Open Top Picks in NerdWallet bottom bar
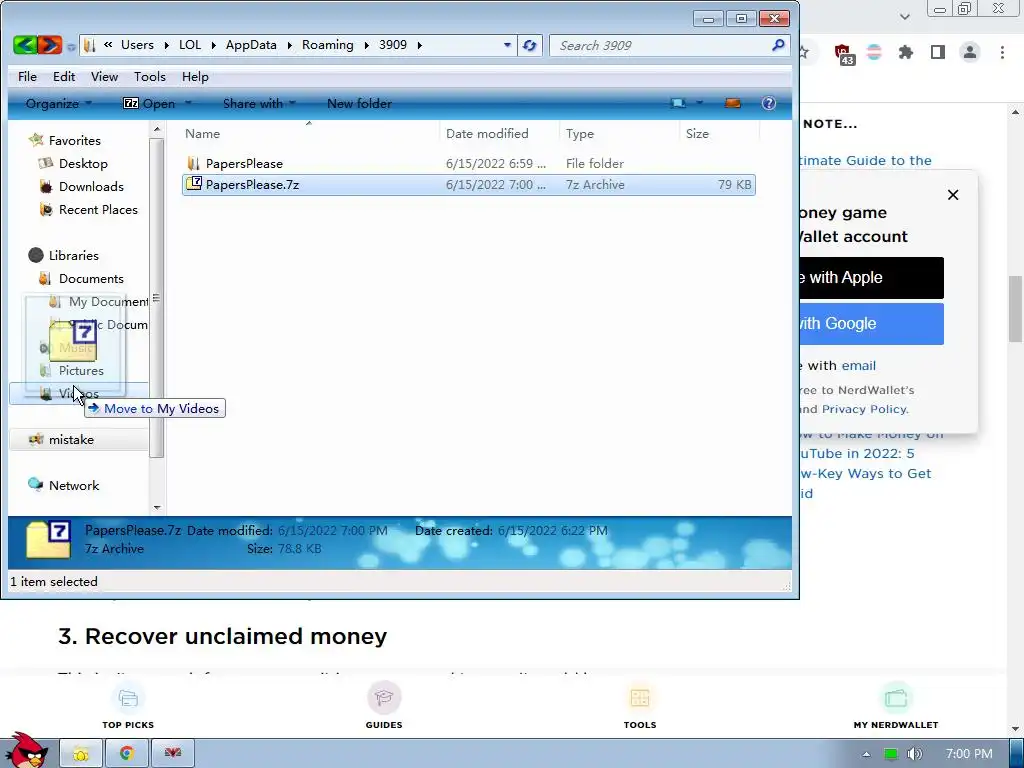Viewport: 1024px width, 768px height. 128,705
